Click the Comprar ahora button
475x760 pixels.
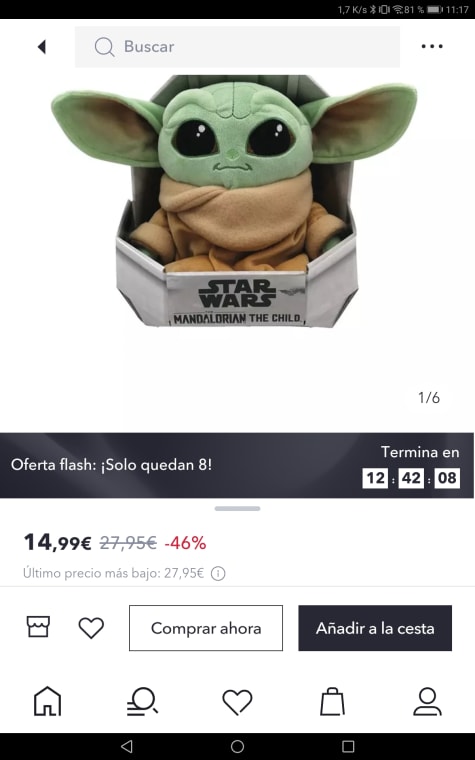[x=206, y=628]
